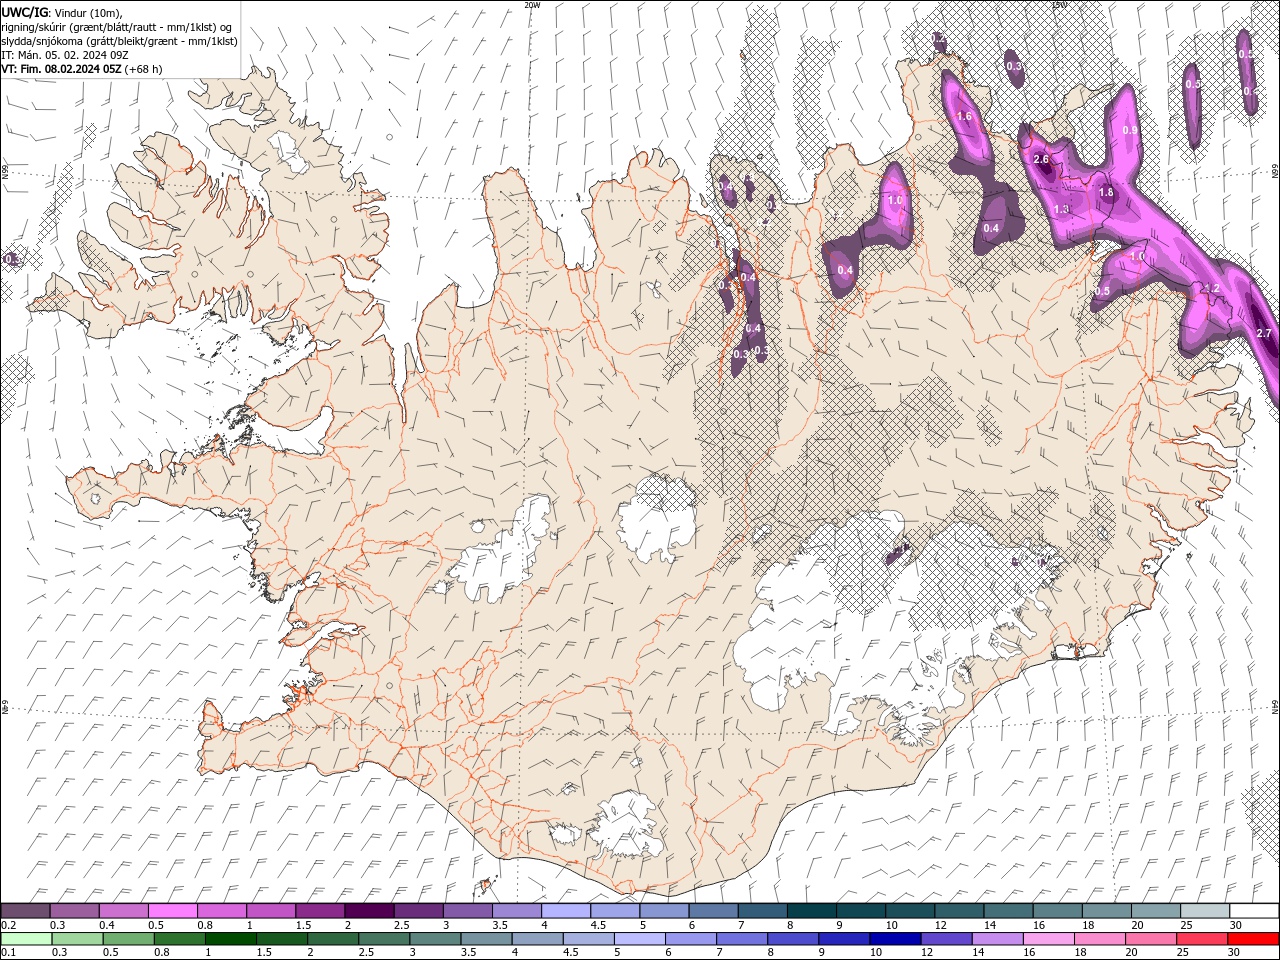The image size is (1280, 960).
Task: Click the 25 label in the upper legend row
Action: (1185, 925)
